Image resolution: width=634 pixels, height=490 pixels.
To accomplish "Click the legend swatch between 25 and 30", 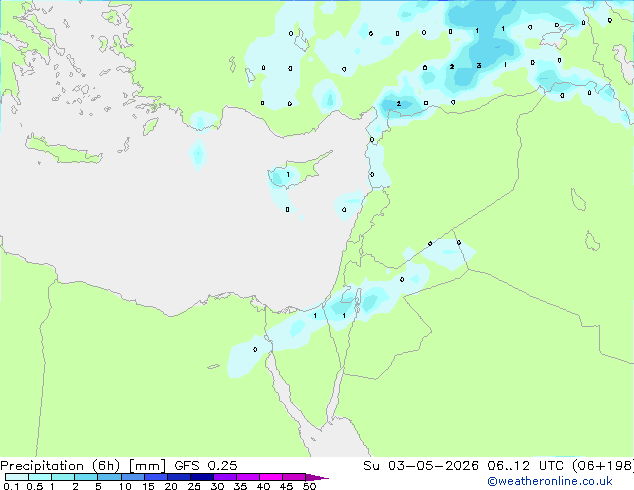I will tap(202, 477).
